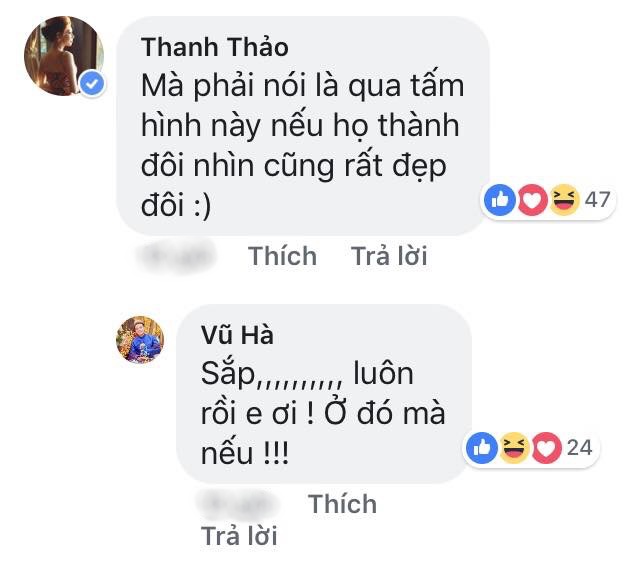Click the red heart reaction beside count 47
The width and height of the screenshot is (640, 586).
coord(533,200)
